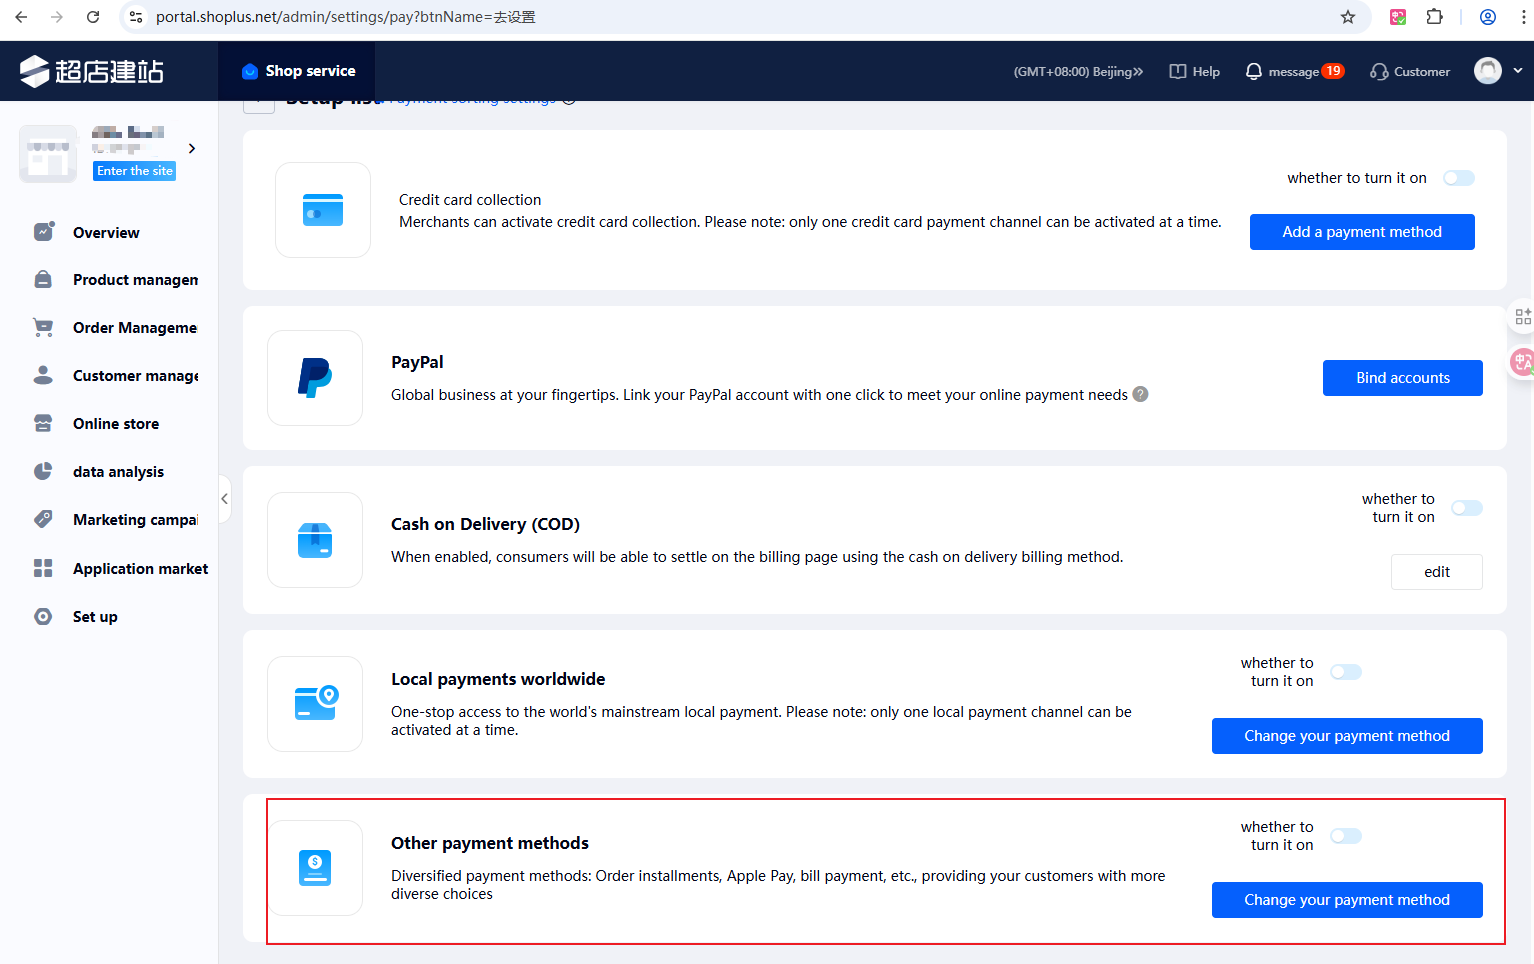Open Order Management in sidebar
1534x964 pixels.
pyautogui.click(x=134, y=328)
